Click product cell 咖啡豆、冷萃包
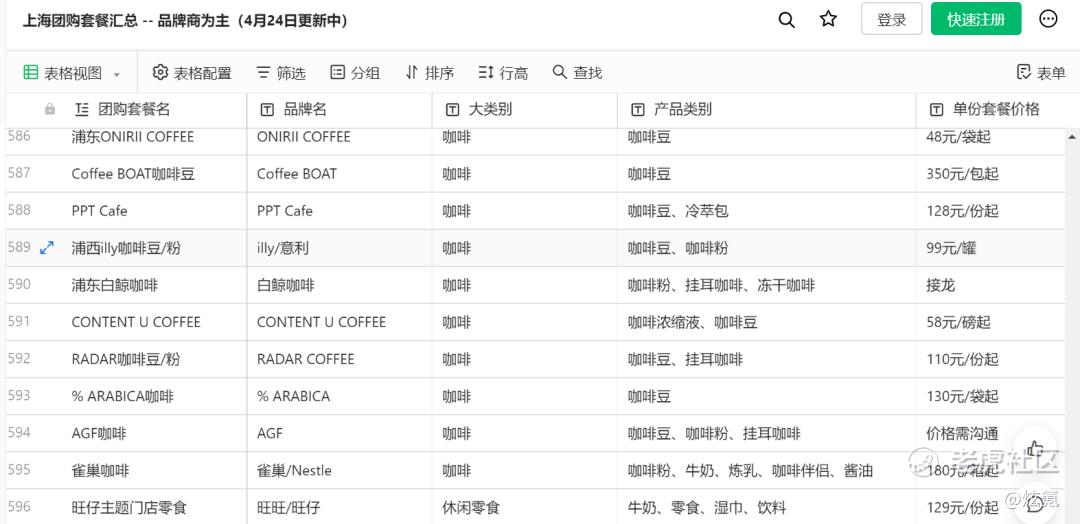 [678, 211]
